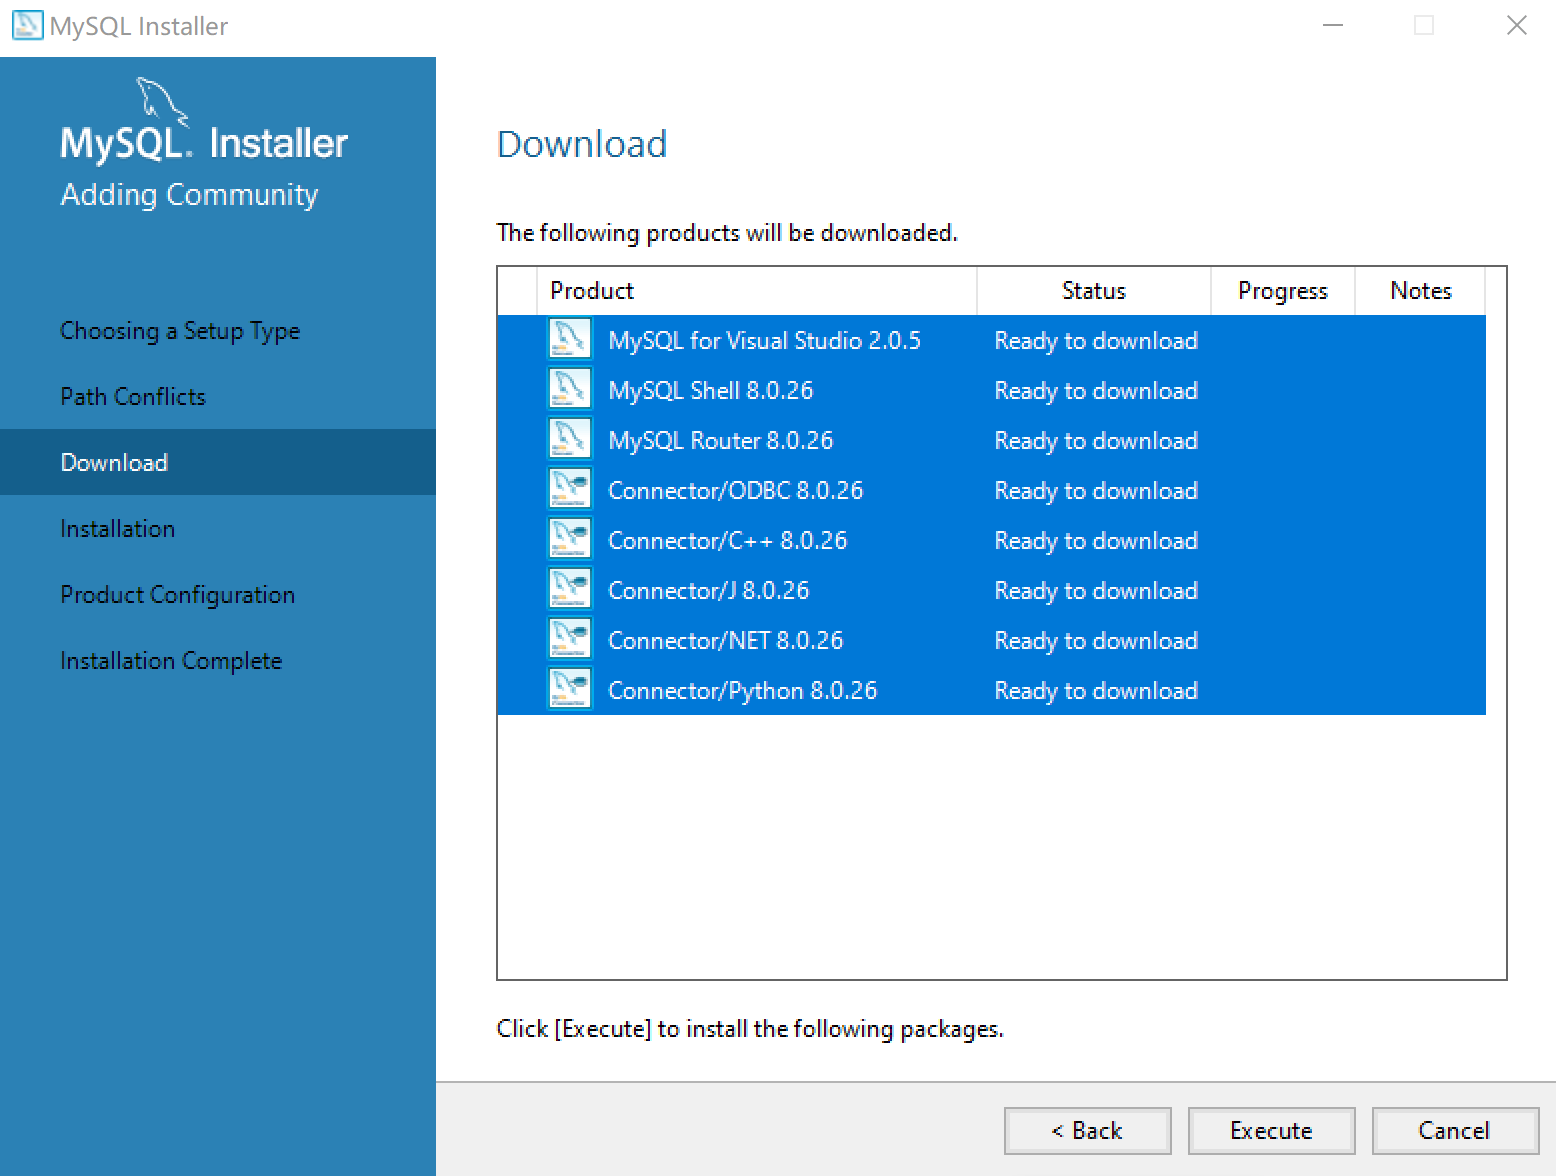Close the MySQL Installer window

(1517, 25)
